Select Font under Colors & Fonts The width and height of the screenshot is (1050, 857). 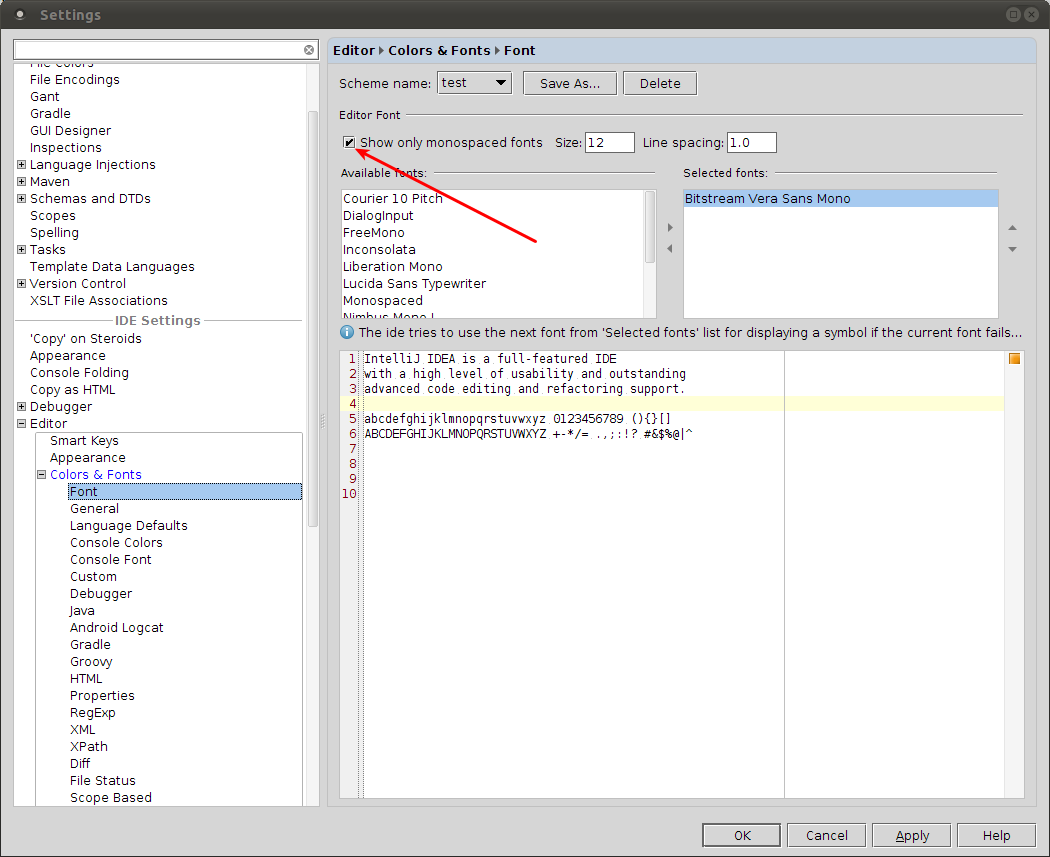coord(185,491)
